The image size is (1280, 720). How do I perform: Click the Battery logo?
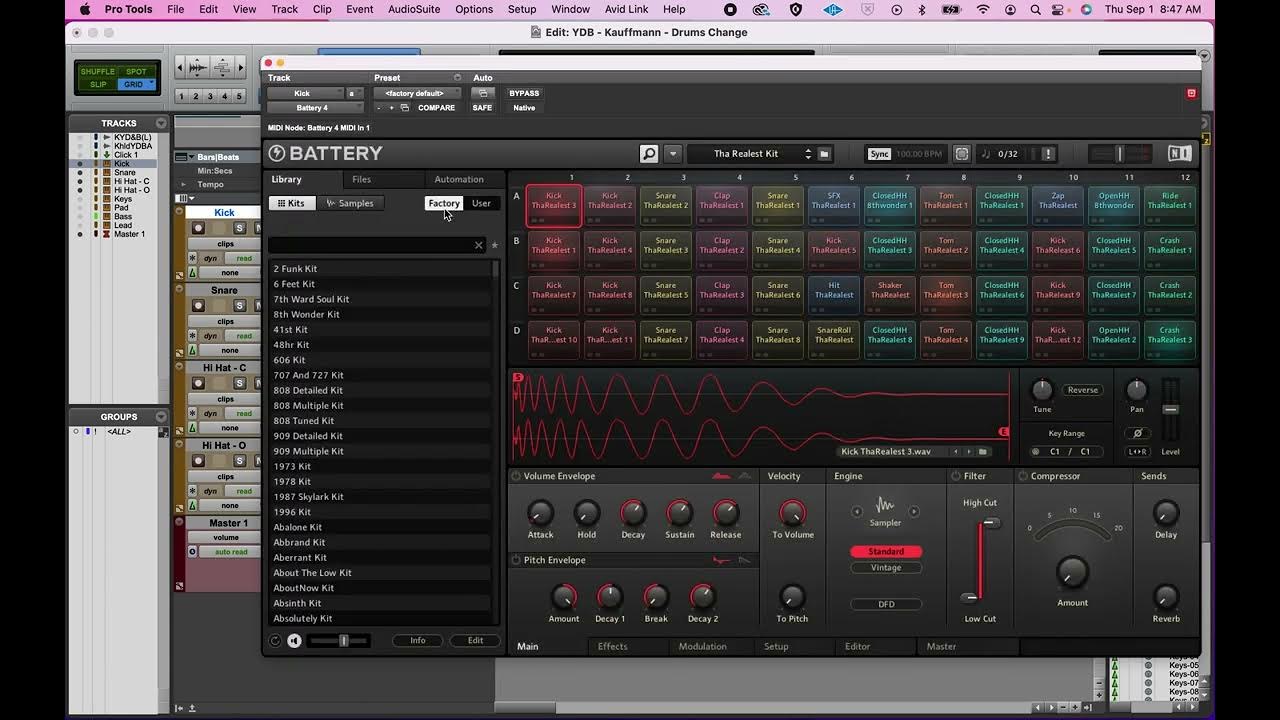326,154
